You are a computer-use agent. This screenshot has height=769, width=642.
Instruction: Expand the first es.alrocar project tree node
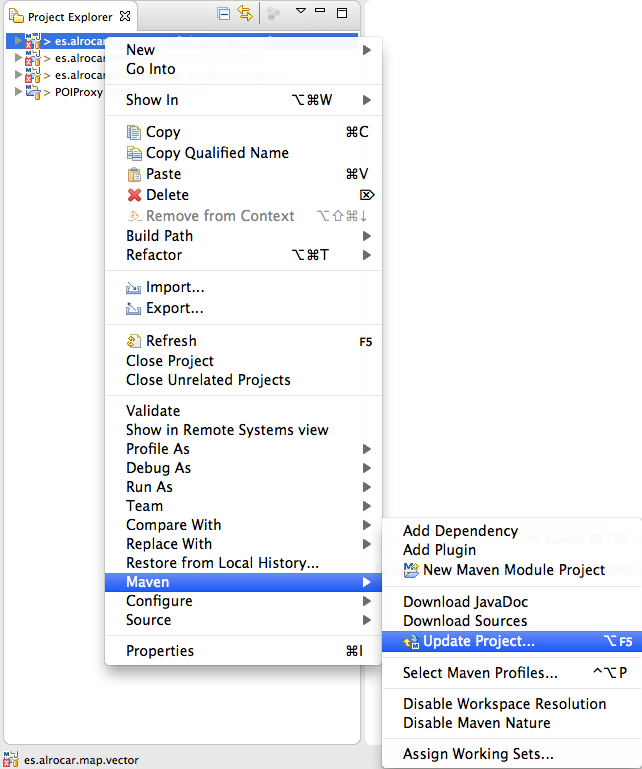(18, 40)
